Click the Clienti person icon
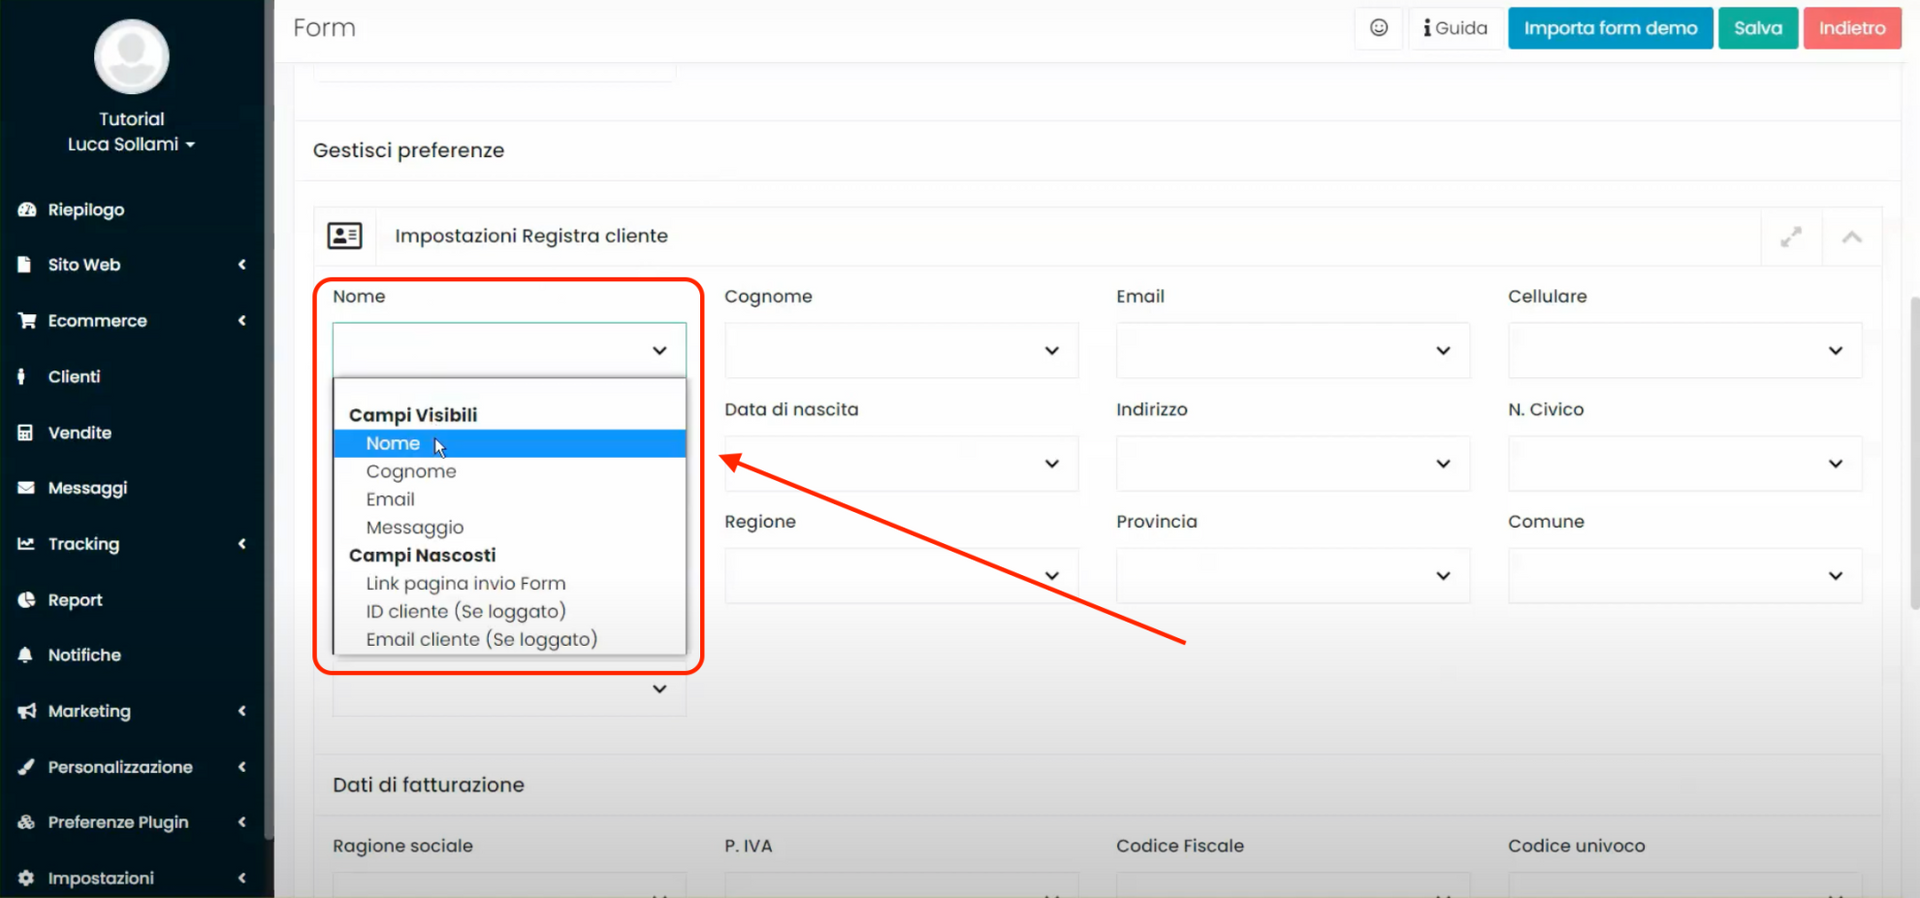Image resolution: width=1920 pixels, height=898 pixels. coord(21,376)
